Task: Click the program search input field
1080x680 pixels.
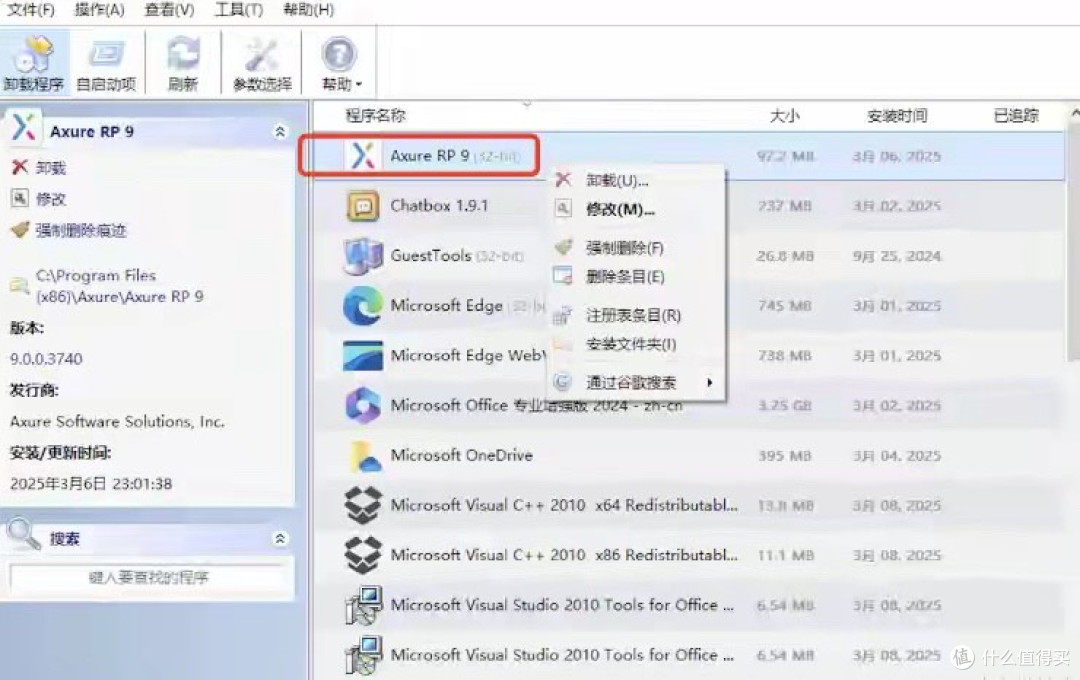Action: 149,577
